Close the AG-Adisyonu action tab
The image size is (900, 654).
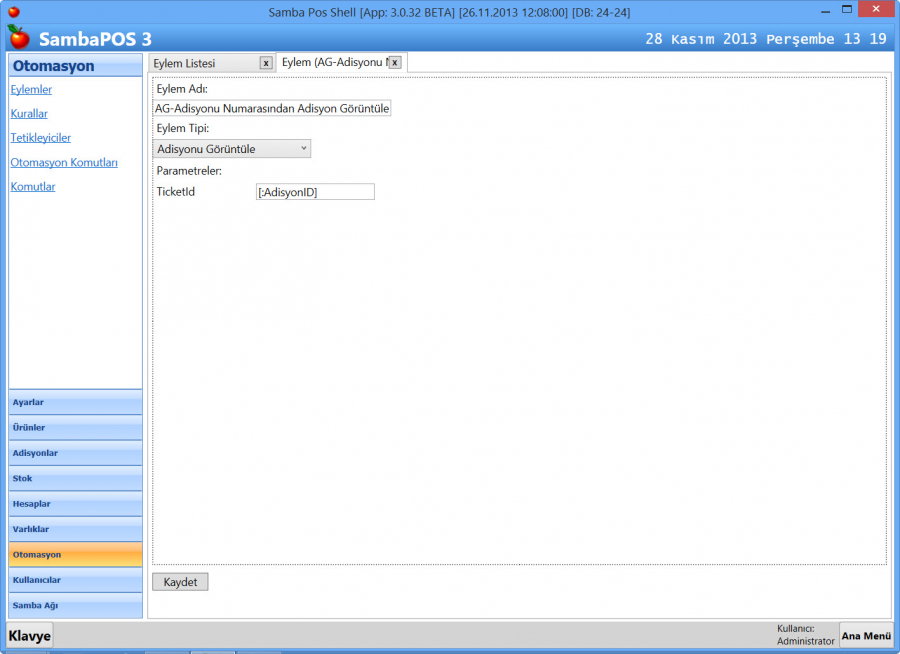395,63
